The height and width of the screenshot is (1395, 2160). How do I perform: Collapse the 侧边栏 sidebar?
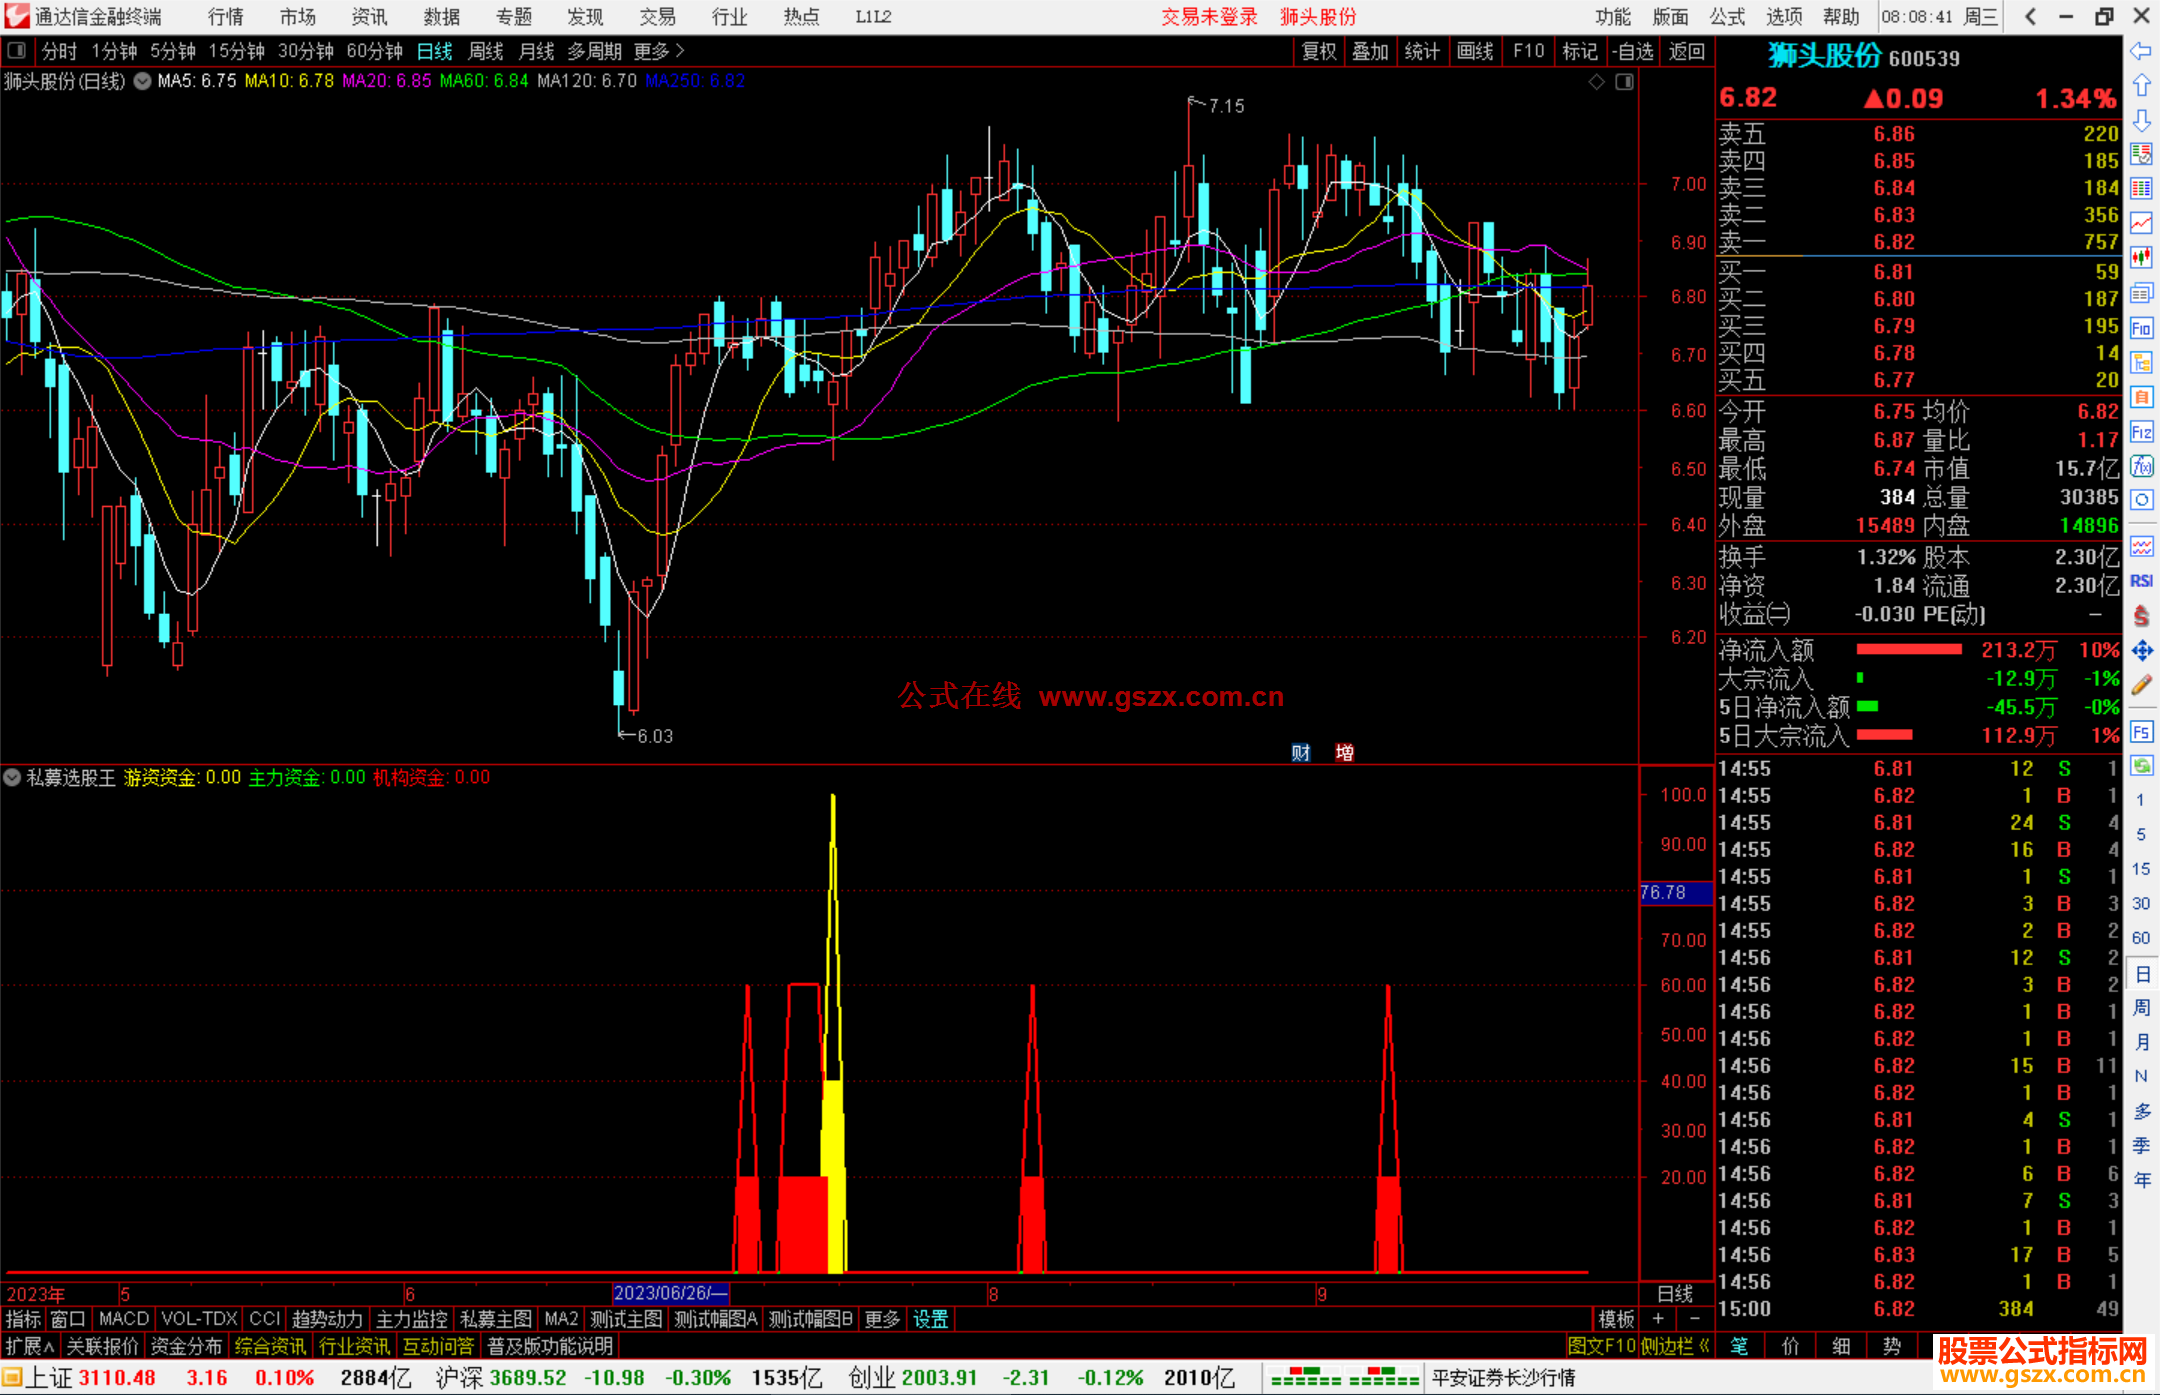[1675, 1346]
